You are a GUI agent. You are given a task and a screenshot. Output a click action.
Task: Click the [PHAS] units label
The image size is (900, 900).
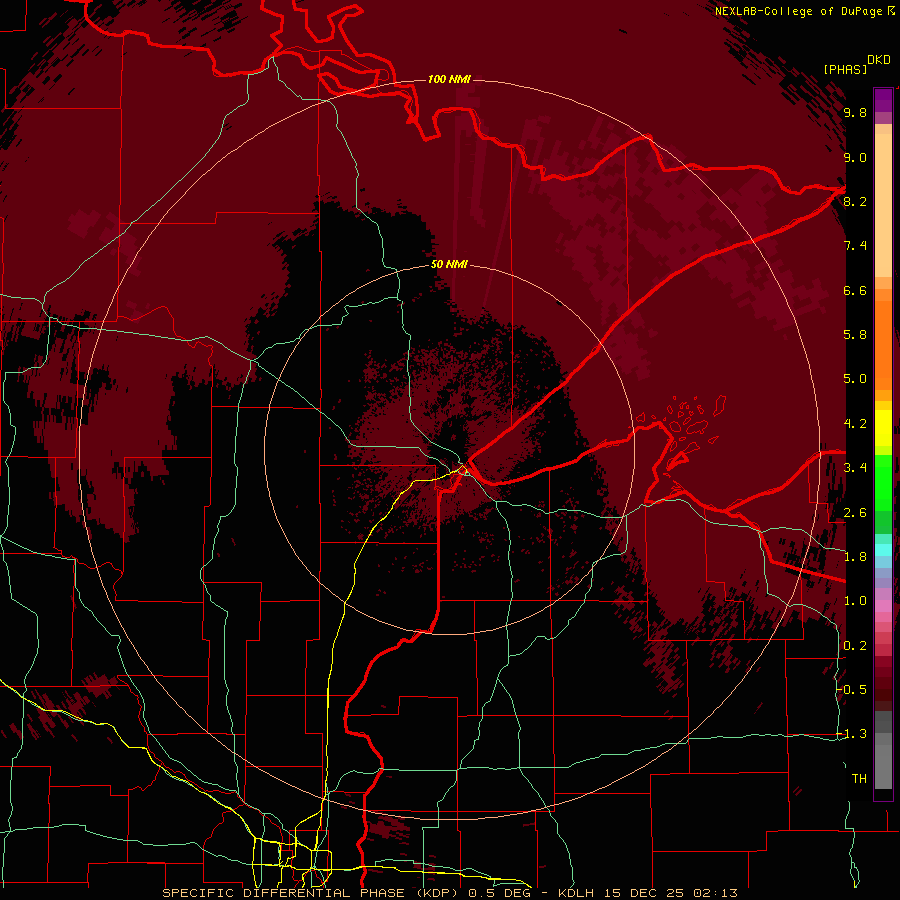click(x=845, y=69)
